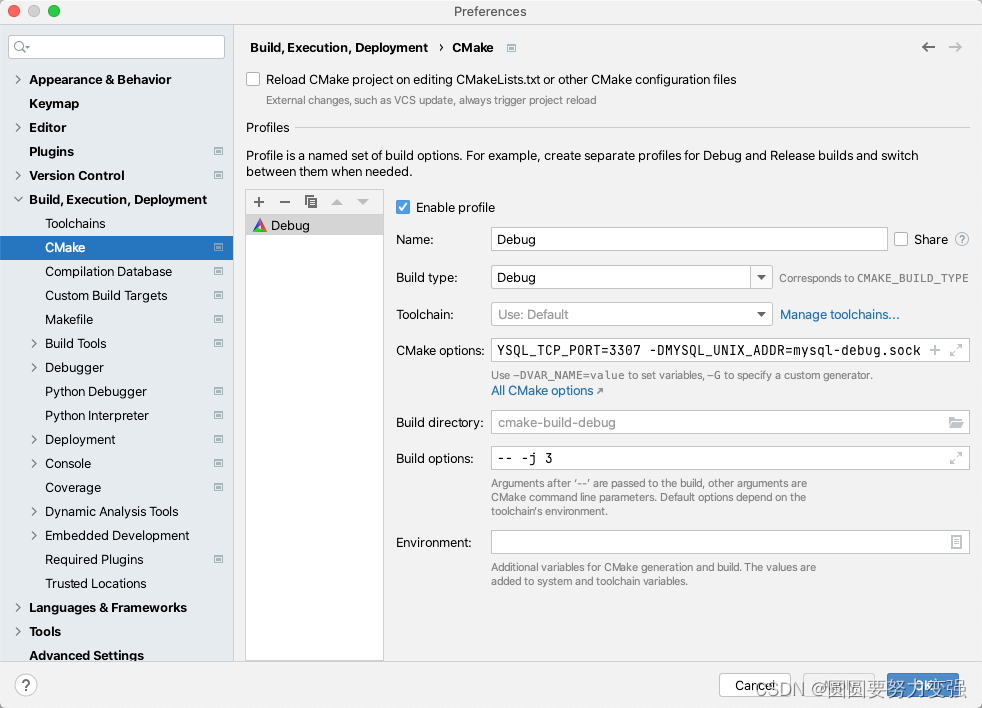Click project icon beside Compilation Database
Image resolution: width=982 pixels, height=708 pixels.
pyautogui.click(x=219, y=271)
